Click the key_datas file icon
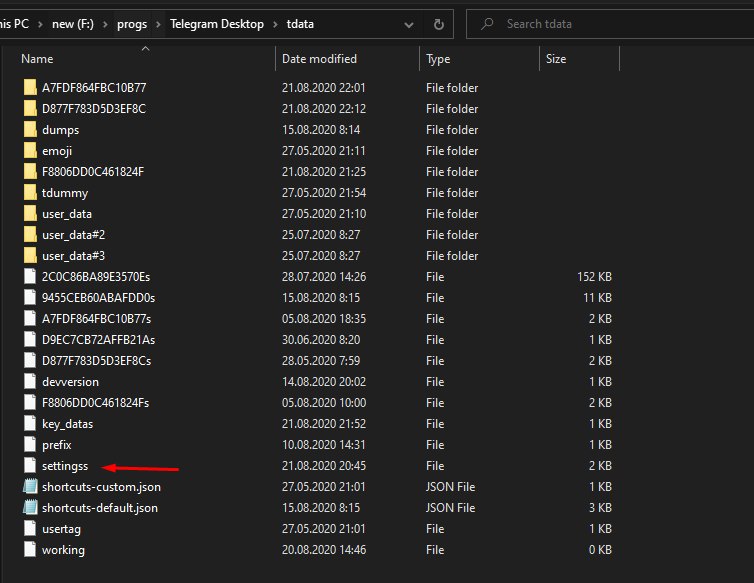Viewport: 754px width, 583px height. click(30, 424)
